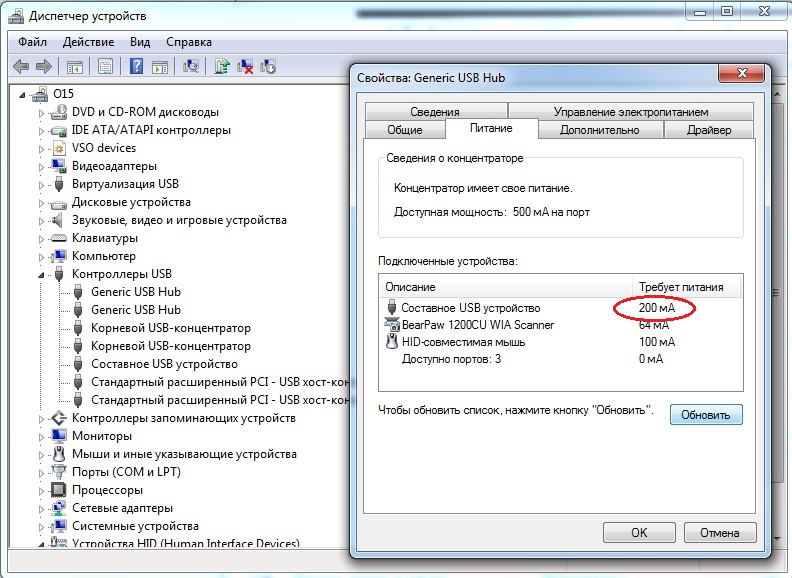Click the Сетевые адаптеры icon
Image resolution: width=792 pixels, height=578 pixels.
pos(59,508)
